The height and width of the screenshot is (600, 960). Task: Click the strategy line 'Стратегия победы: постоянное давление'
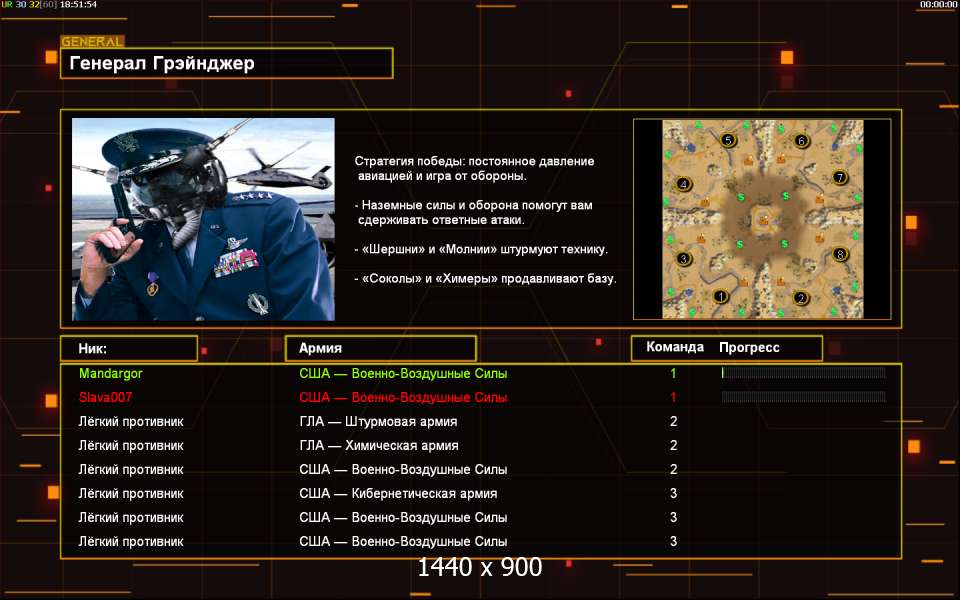click(x=474, y=161)
